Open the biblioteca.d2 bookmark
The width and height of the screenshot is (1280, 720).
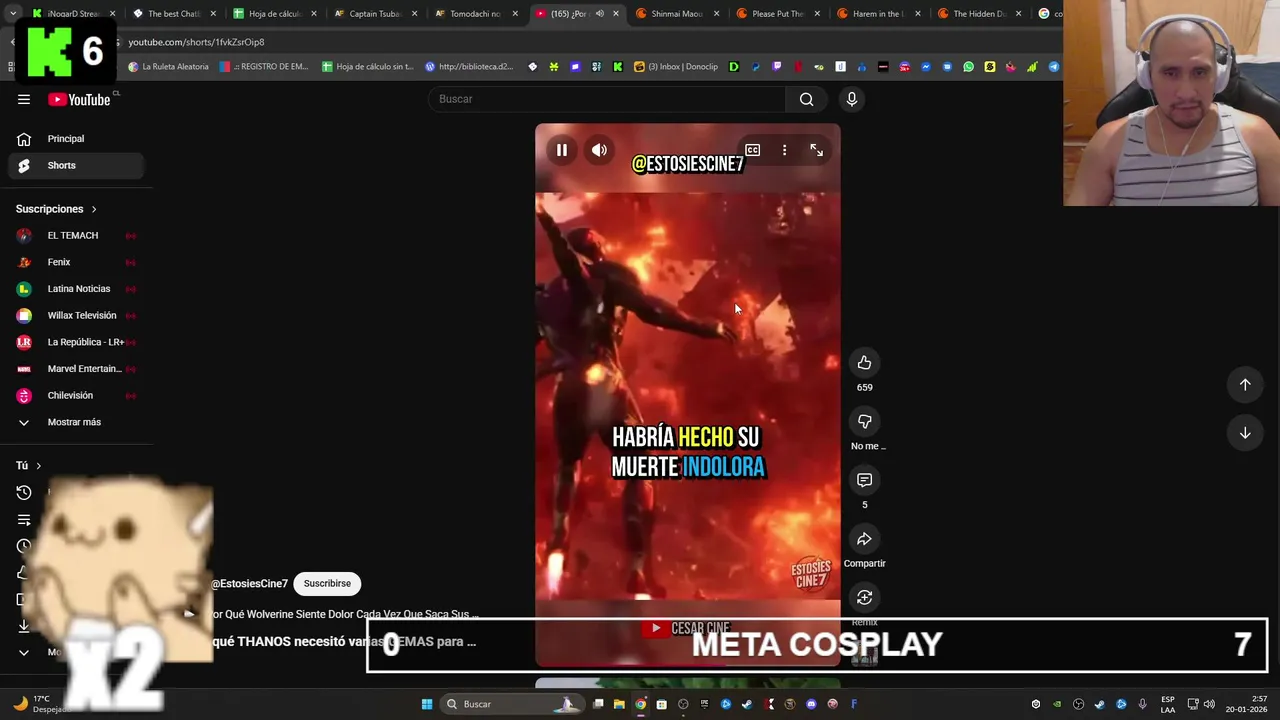[x=469, y=67]
